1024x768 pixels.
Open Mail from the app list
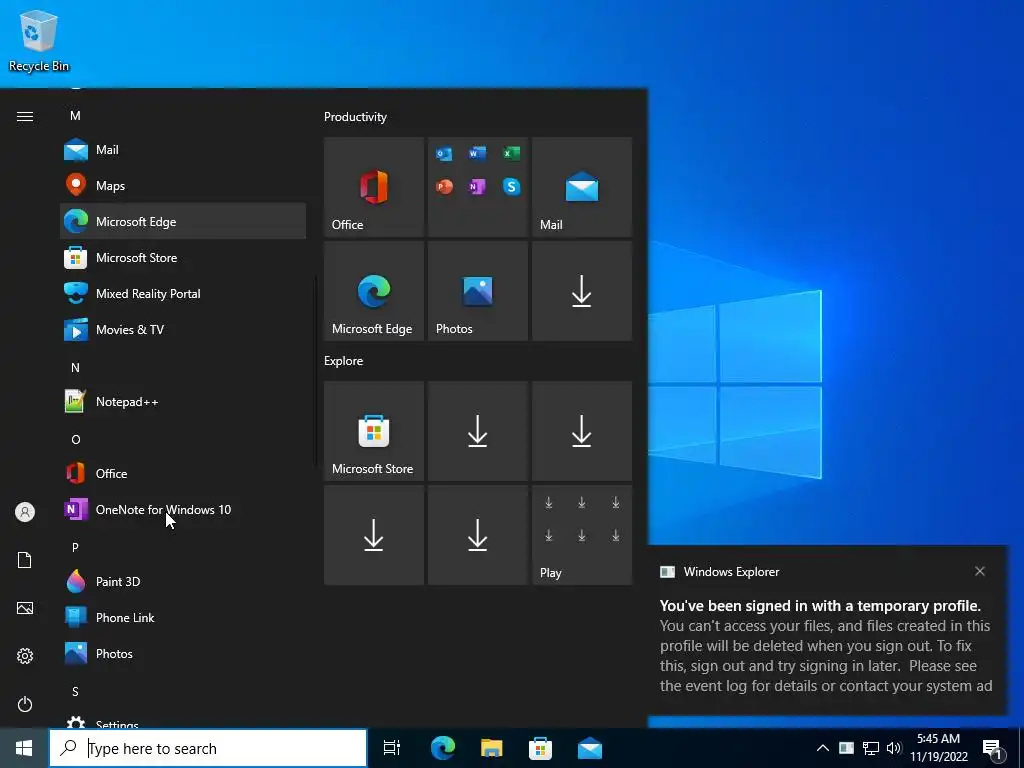click(x=183, y=150)
